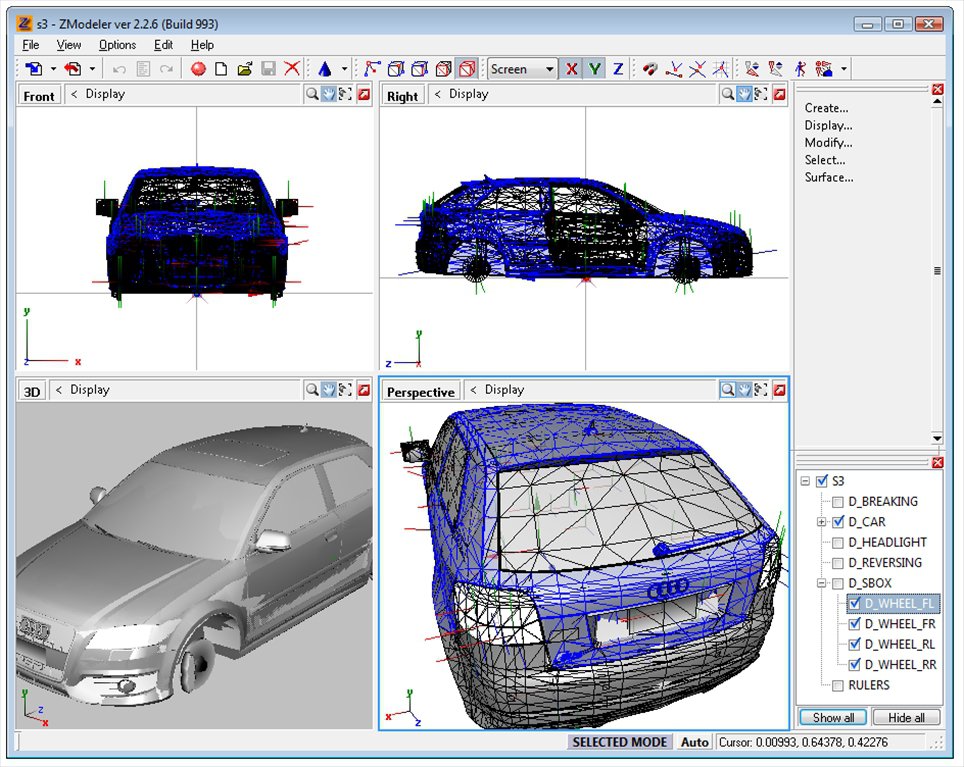
Task: Toggle the X axis constraint
Action: 572,69
